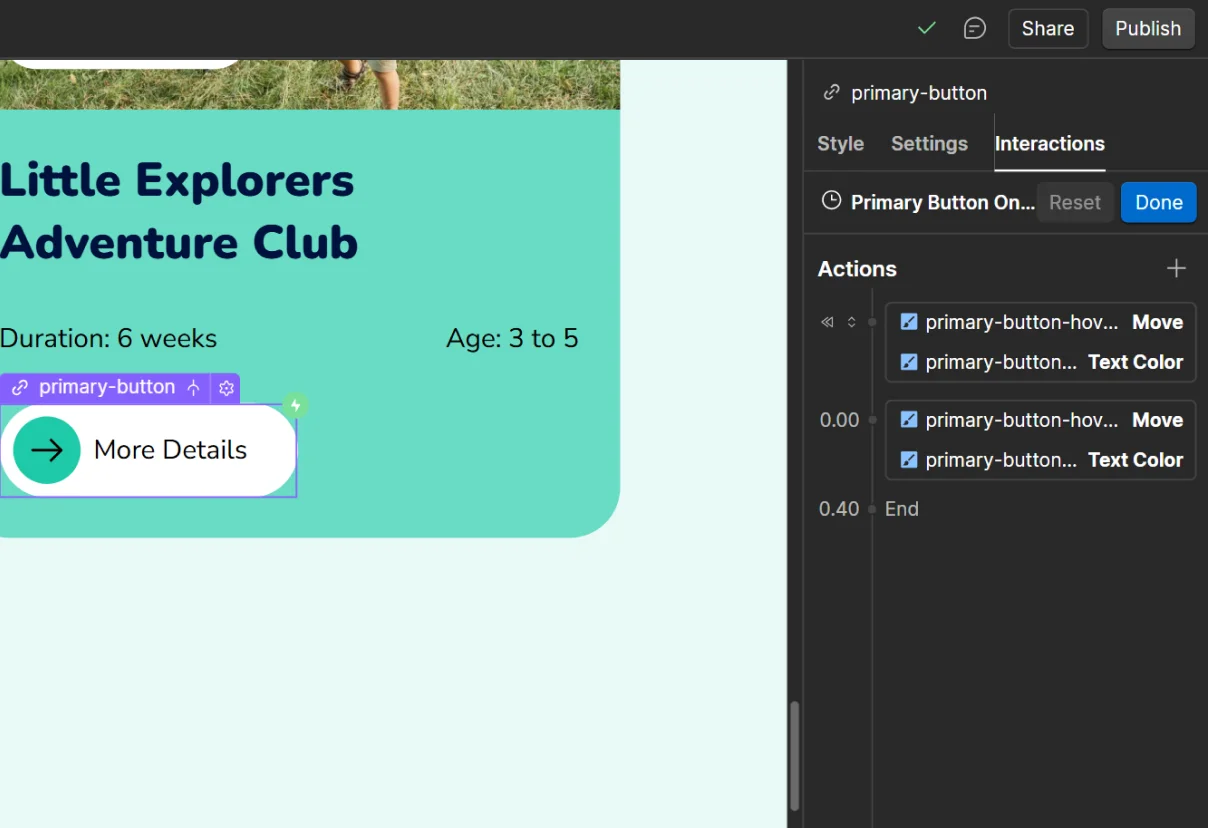
Task: Select the Little Explorers Adventure Club heading
Action: pyautogui.click(x=179, y=211)
